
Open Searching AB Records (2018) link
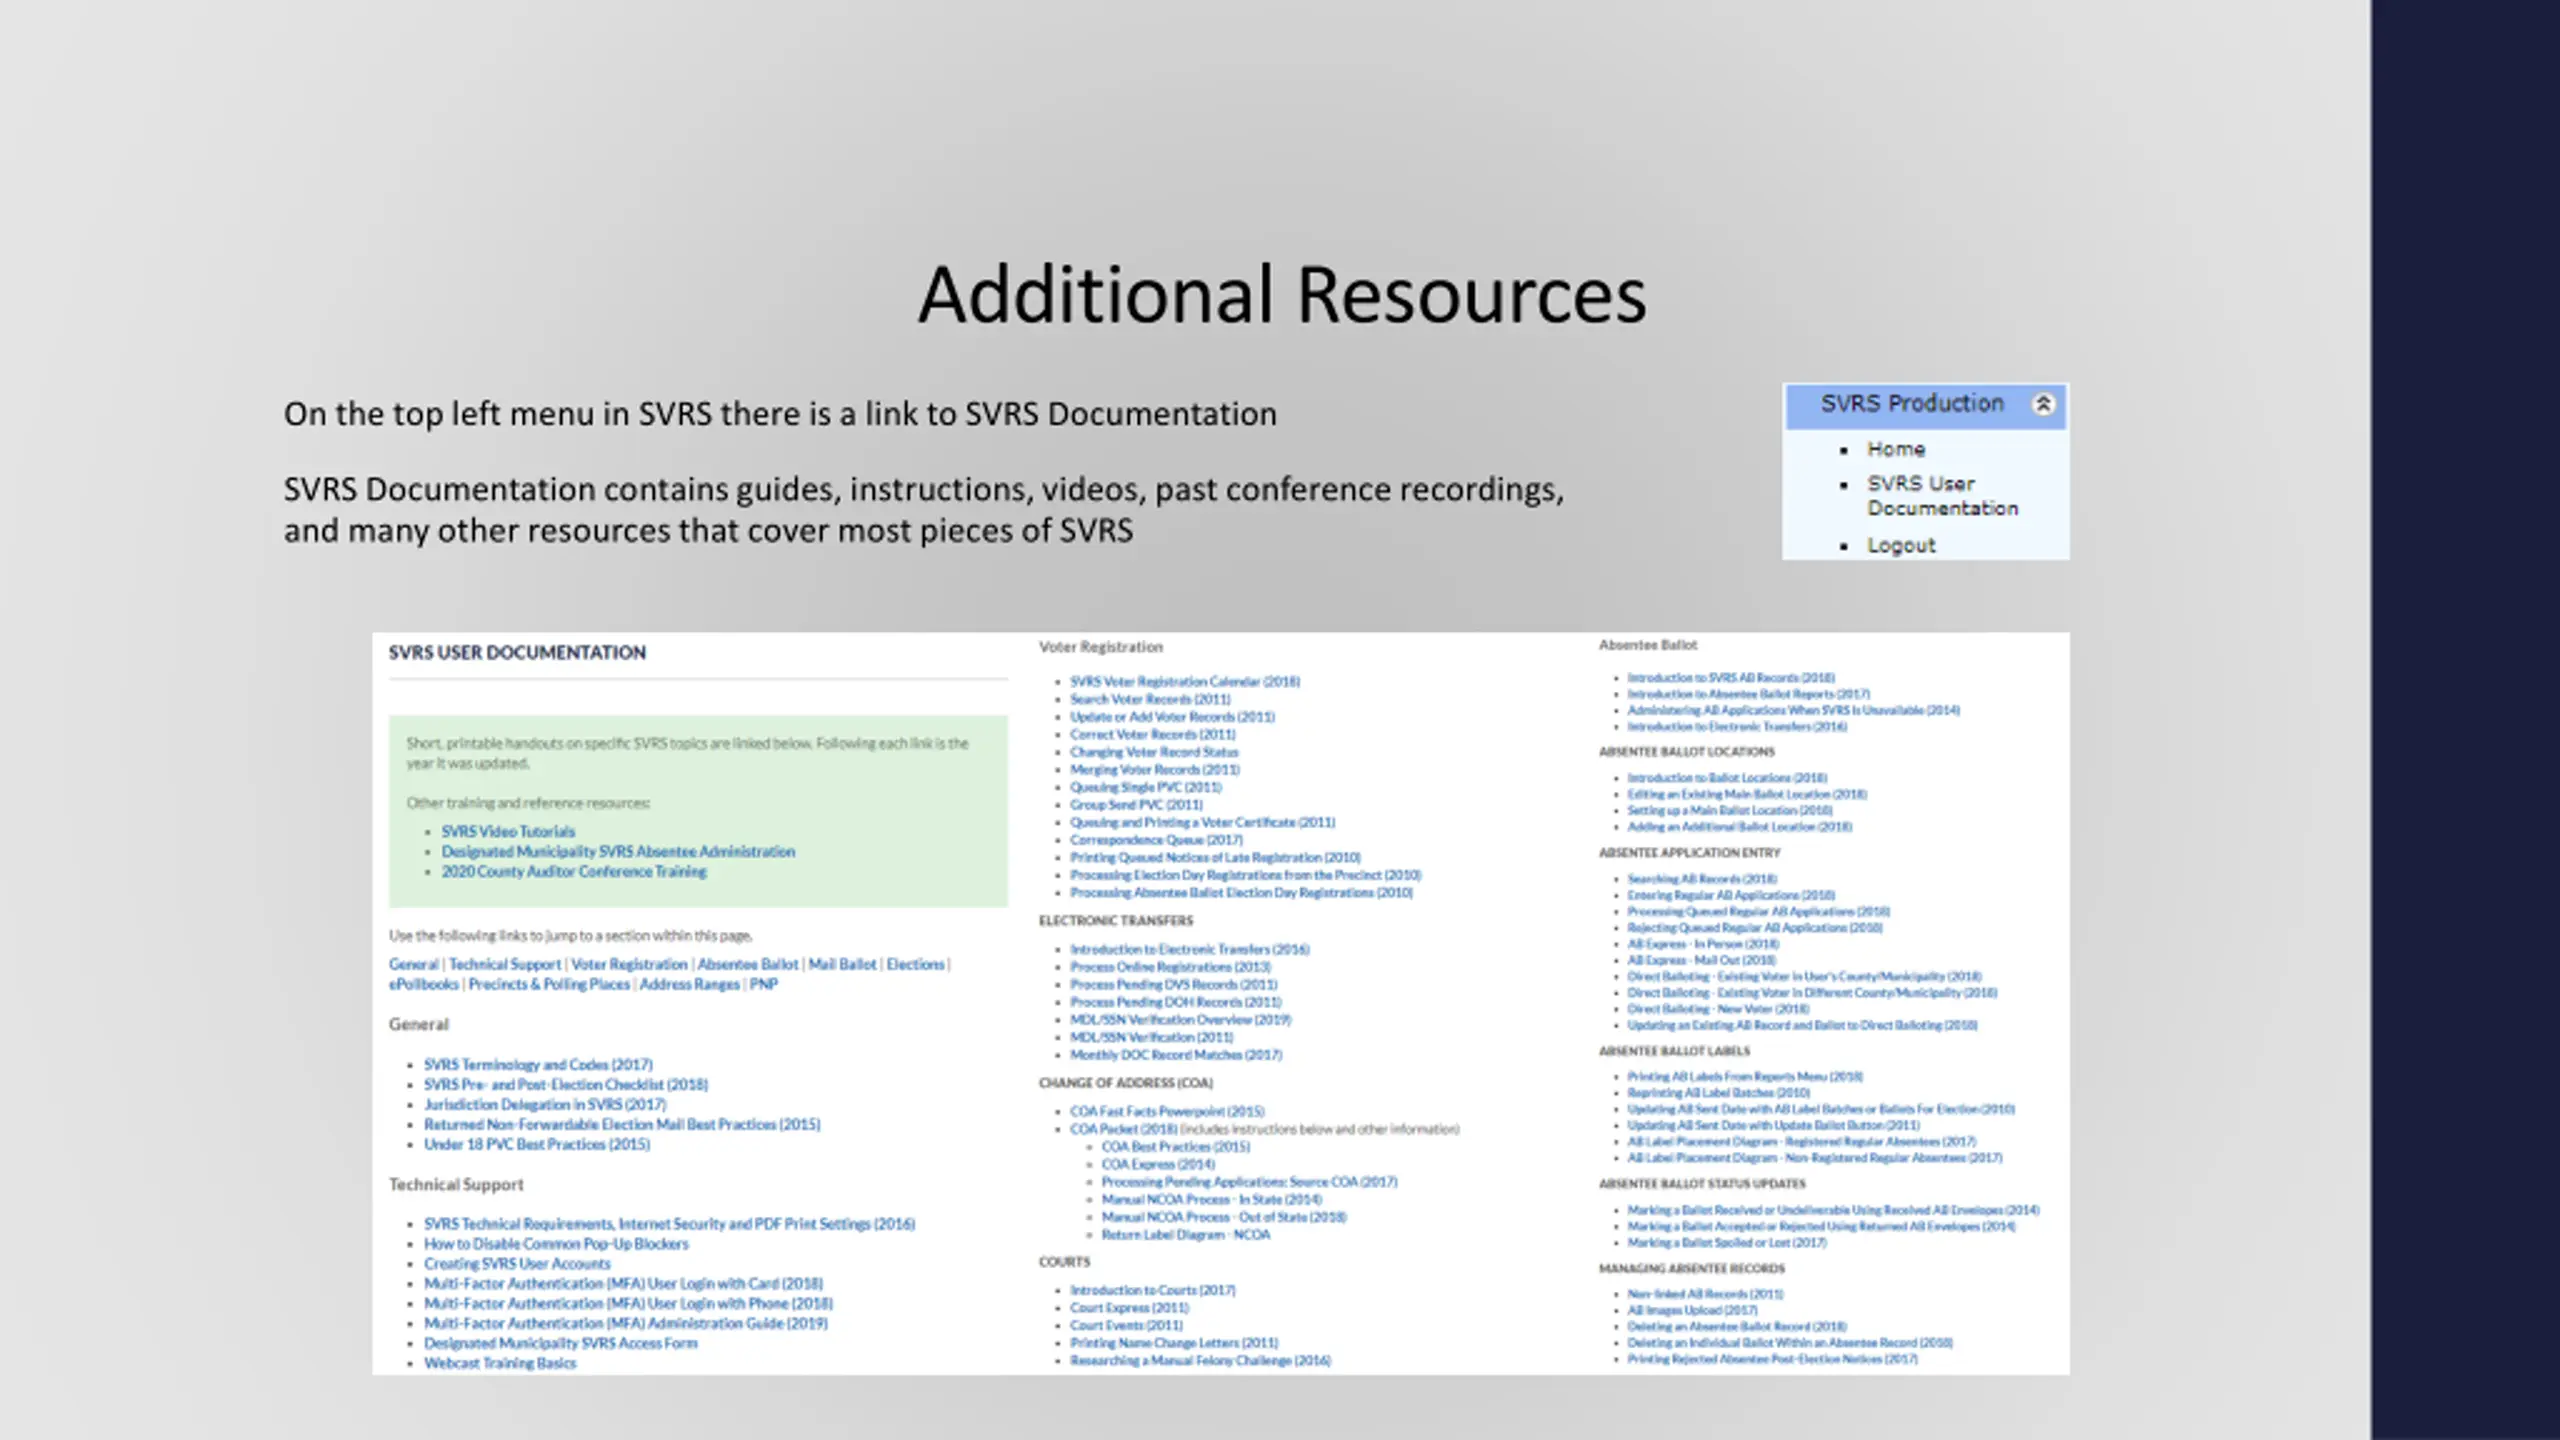(x=1701, y=879)
